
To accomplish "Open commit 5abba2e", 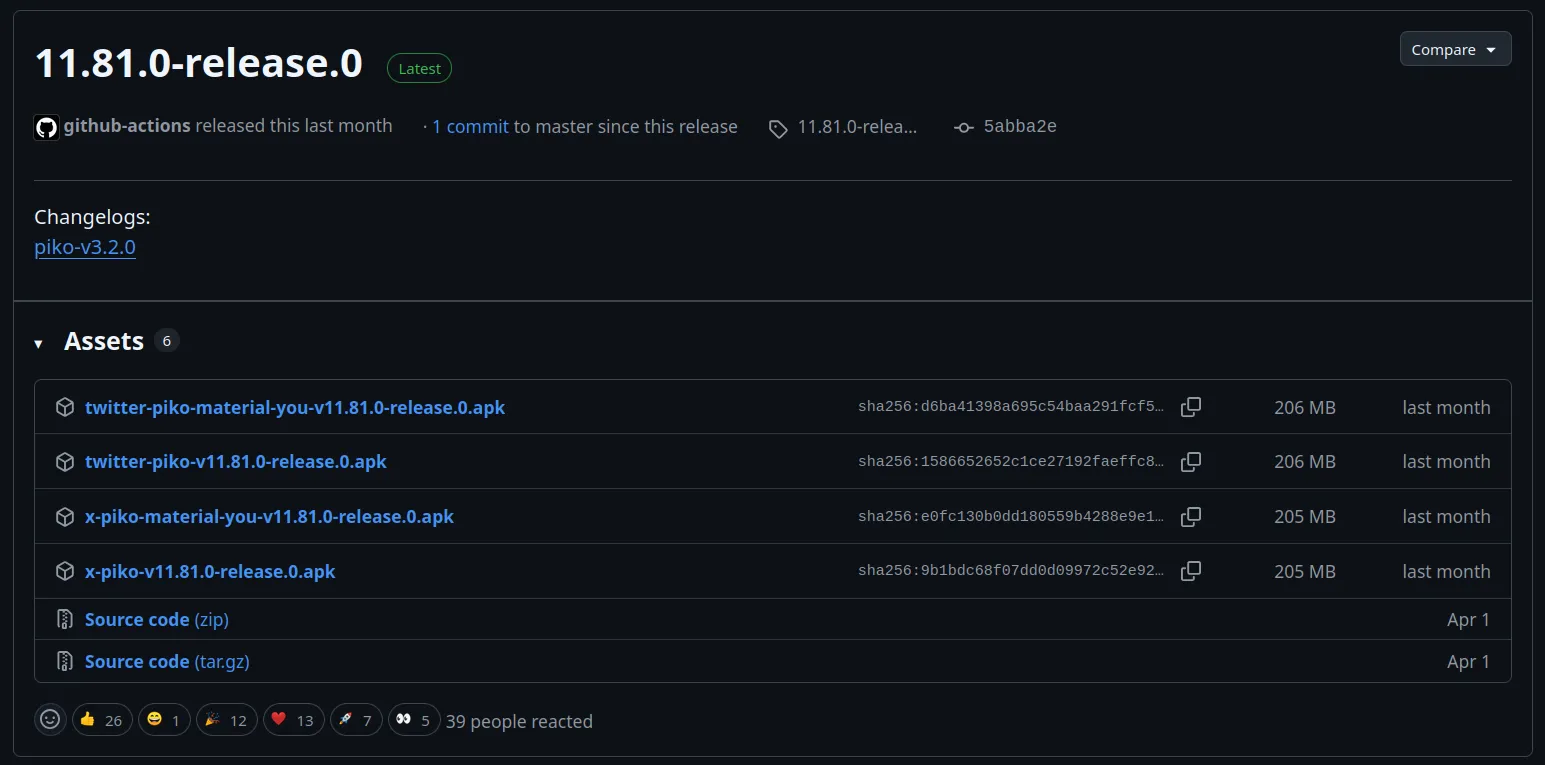I will [1020, 126].
